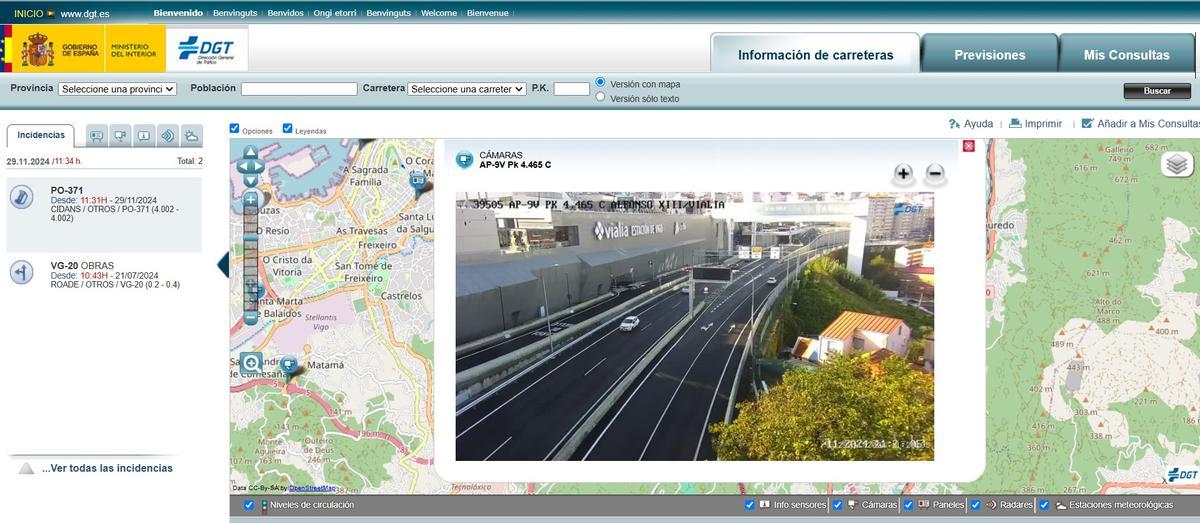The width and height of the screenshot is (1200, 523).
Task: Pan the map right with the arrow
Action: [x=259, y=167]
